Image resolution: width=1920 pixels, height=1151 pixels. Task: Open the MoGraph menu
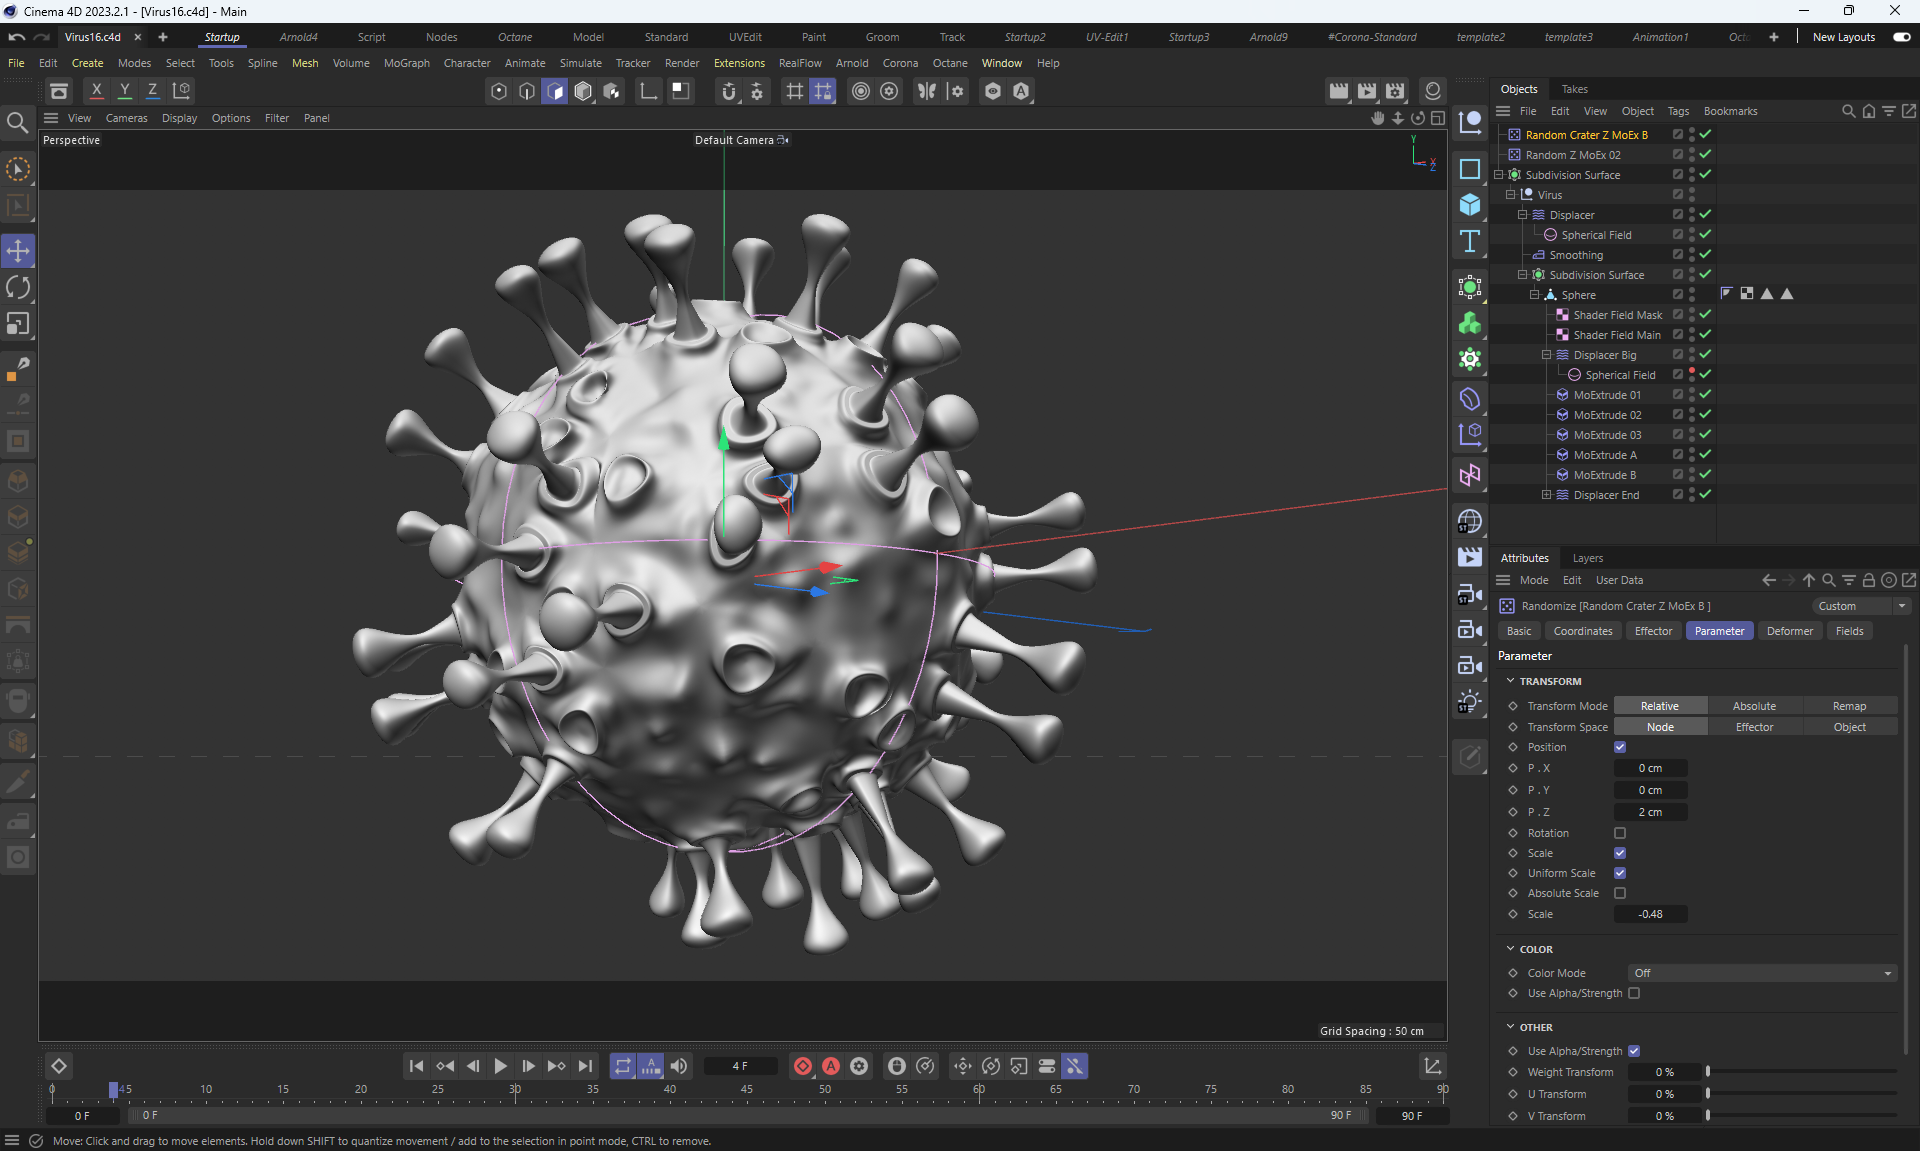click(406, 63)
